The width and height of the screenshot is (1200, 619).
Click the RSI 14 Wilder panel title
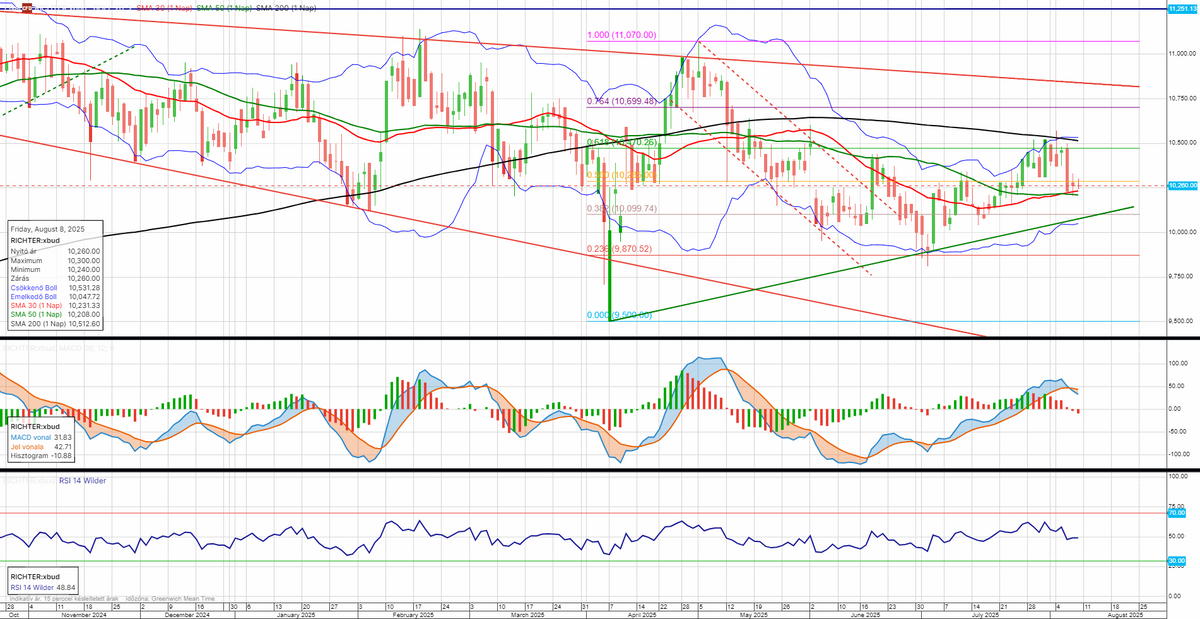(x=80, y=481)
